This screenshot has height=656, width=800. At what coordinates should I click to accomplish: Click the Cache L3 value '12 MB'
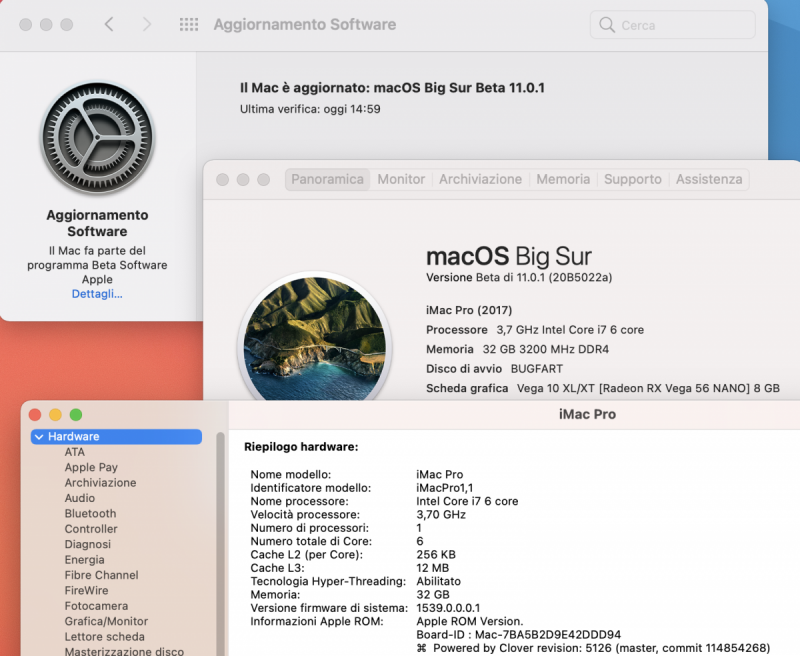pos(432,568)
